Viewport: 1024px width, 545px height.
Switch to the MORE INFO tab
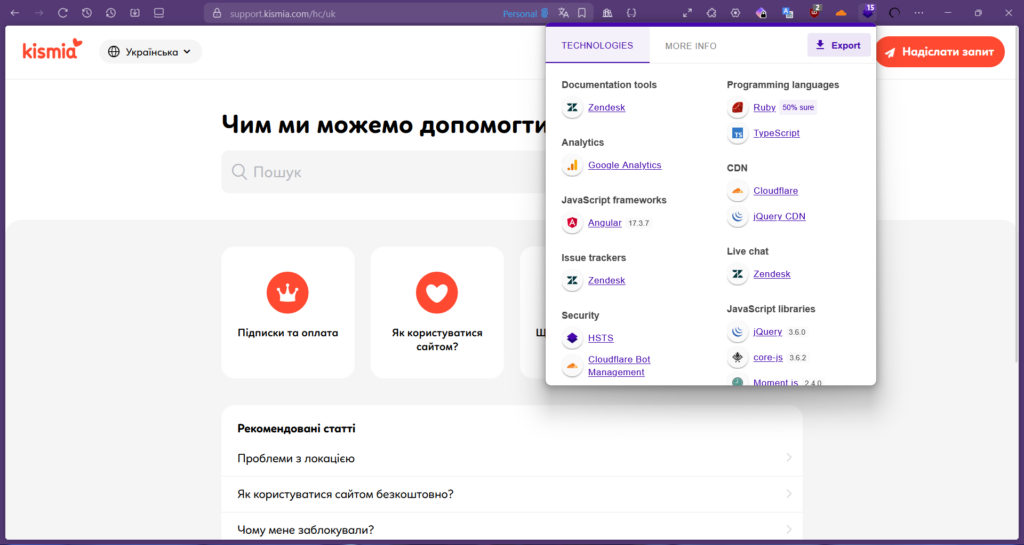690,46
